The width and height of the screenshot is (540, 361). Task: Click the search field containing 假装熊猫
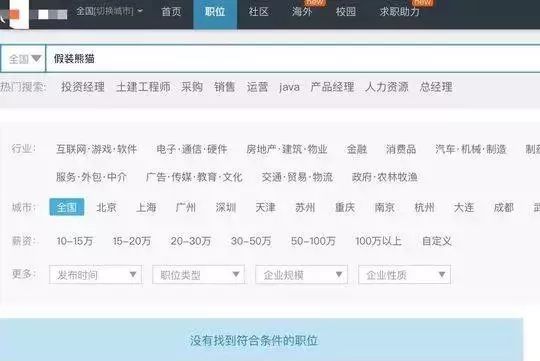[293, 59]
